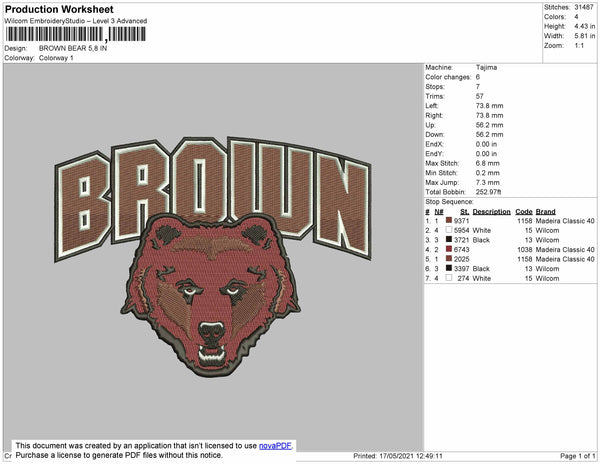Select the brown swatch beside 2025

[449, 259]
